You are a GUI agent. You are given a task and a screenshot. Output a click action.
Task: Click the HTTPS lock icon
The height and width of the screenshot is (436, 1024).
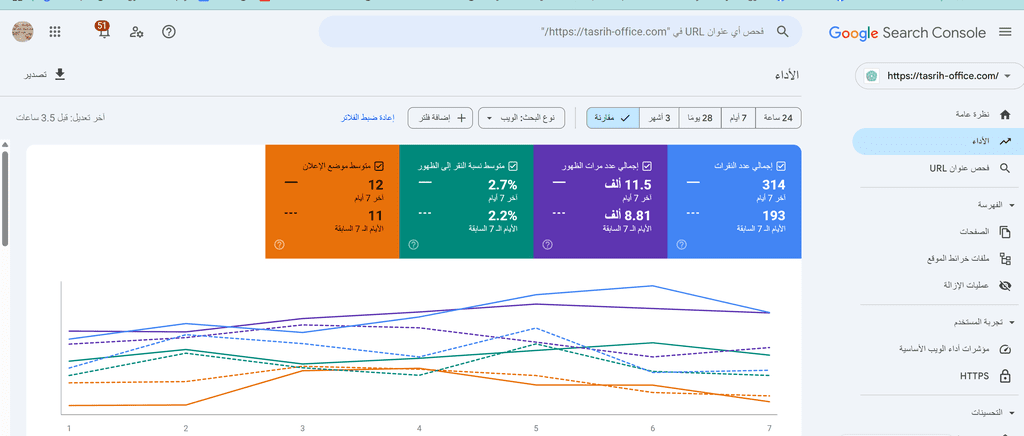(x=1005, y=376)
